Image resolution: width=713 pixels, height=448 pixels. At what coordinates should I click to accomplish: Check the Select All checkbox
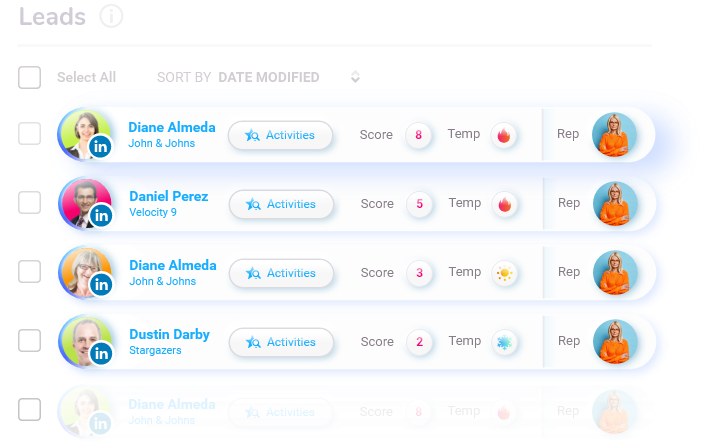[30, 77]
